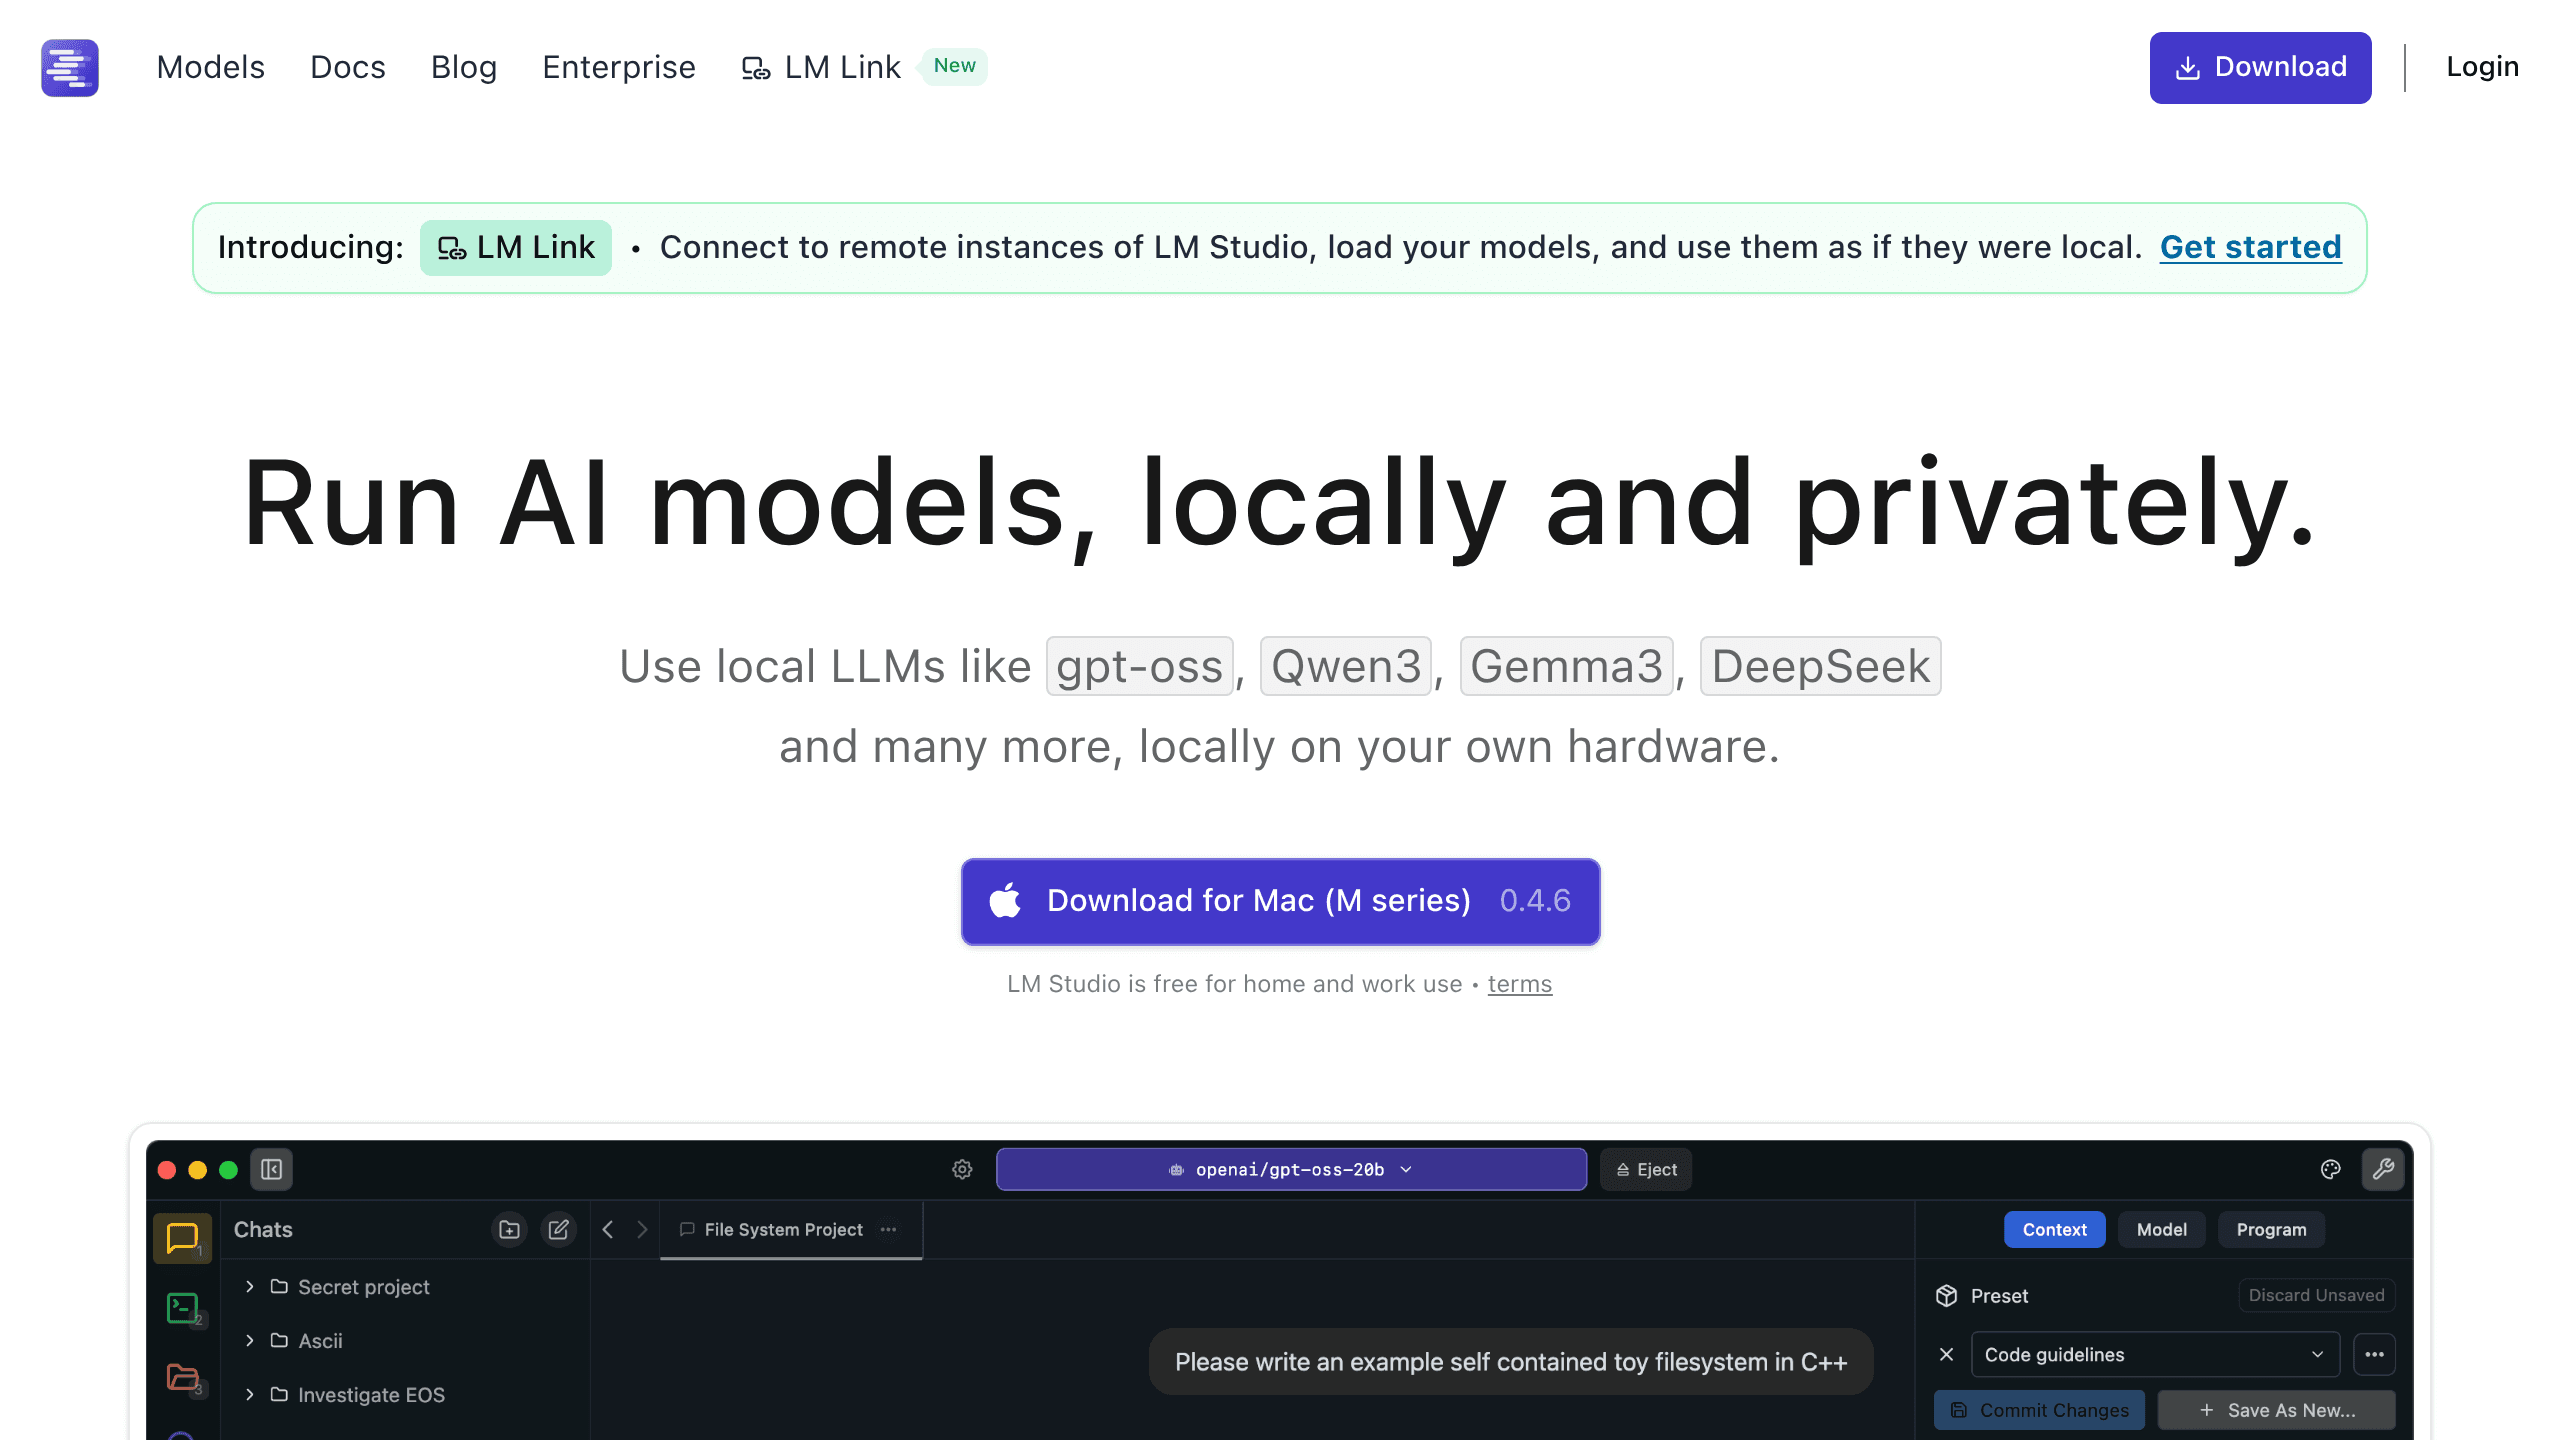Select the Chats icon in app sidebar
The image size is (2560, 1440).
183,1238
